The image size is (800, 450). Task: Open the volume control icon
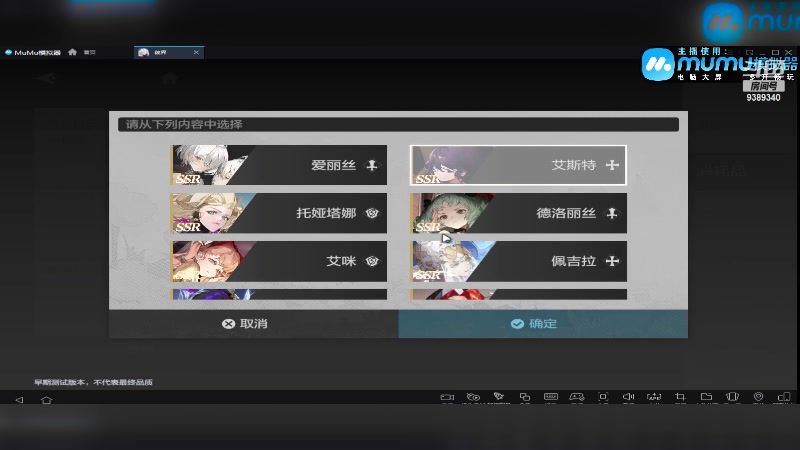click(629, 396)
